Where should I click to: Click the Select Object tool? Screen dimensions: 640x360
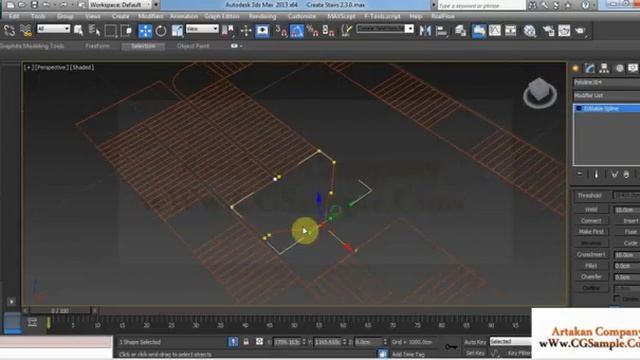click(x=78, y=31)
